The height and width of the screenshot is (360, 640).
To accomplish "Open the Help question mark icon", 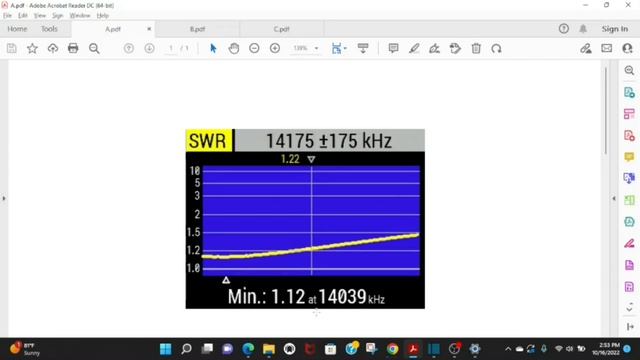I will pos(564,29).
